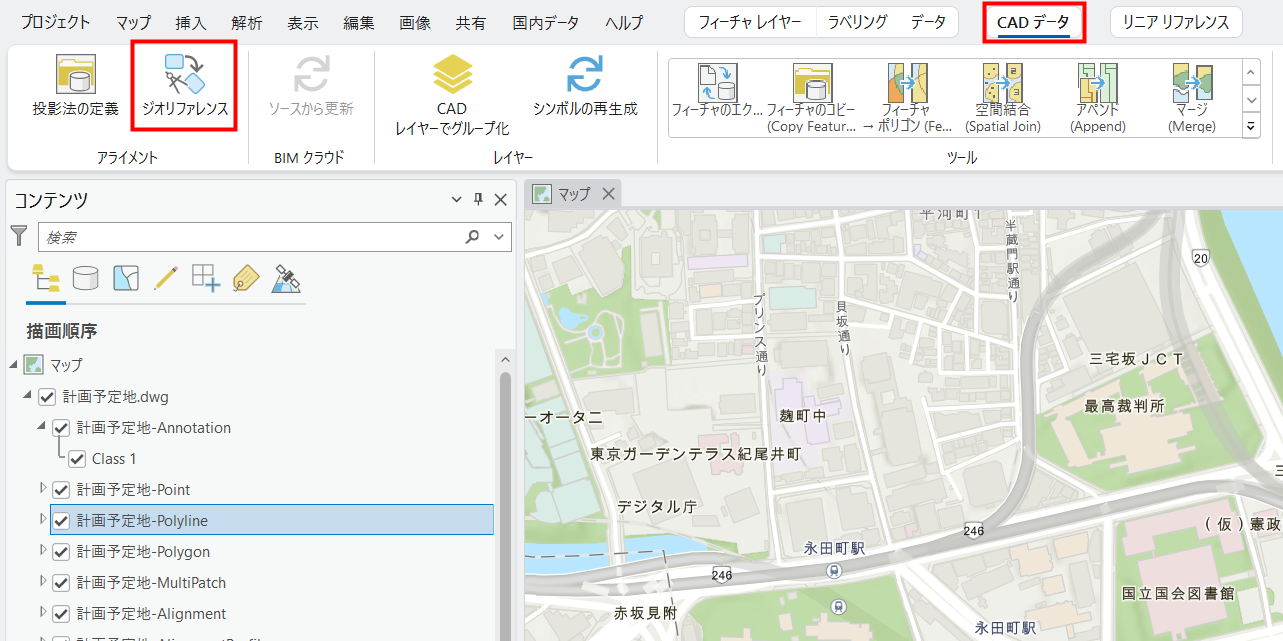
Task: Click the filter funnel icon in コンテンツ
Action: point(19,236)
